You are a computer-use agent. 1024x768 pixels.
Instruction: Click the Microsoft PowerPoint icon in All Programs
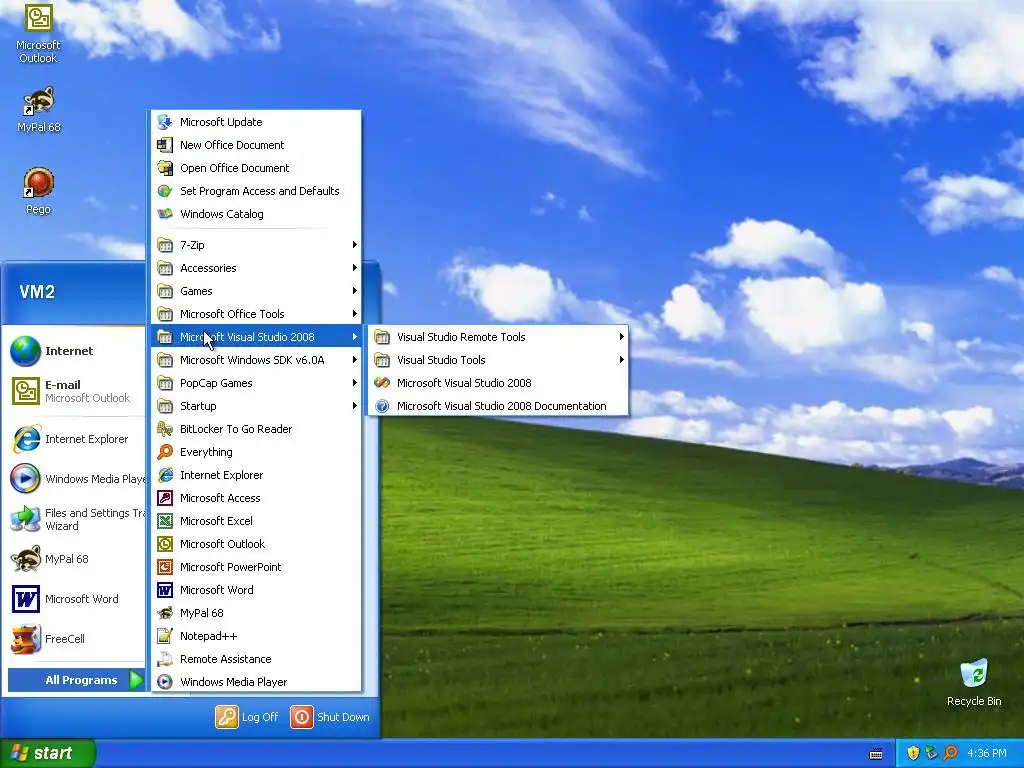click(x=165, y=567)
